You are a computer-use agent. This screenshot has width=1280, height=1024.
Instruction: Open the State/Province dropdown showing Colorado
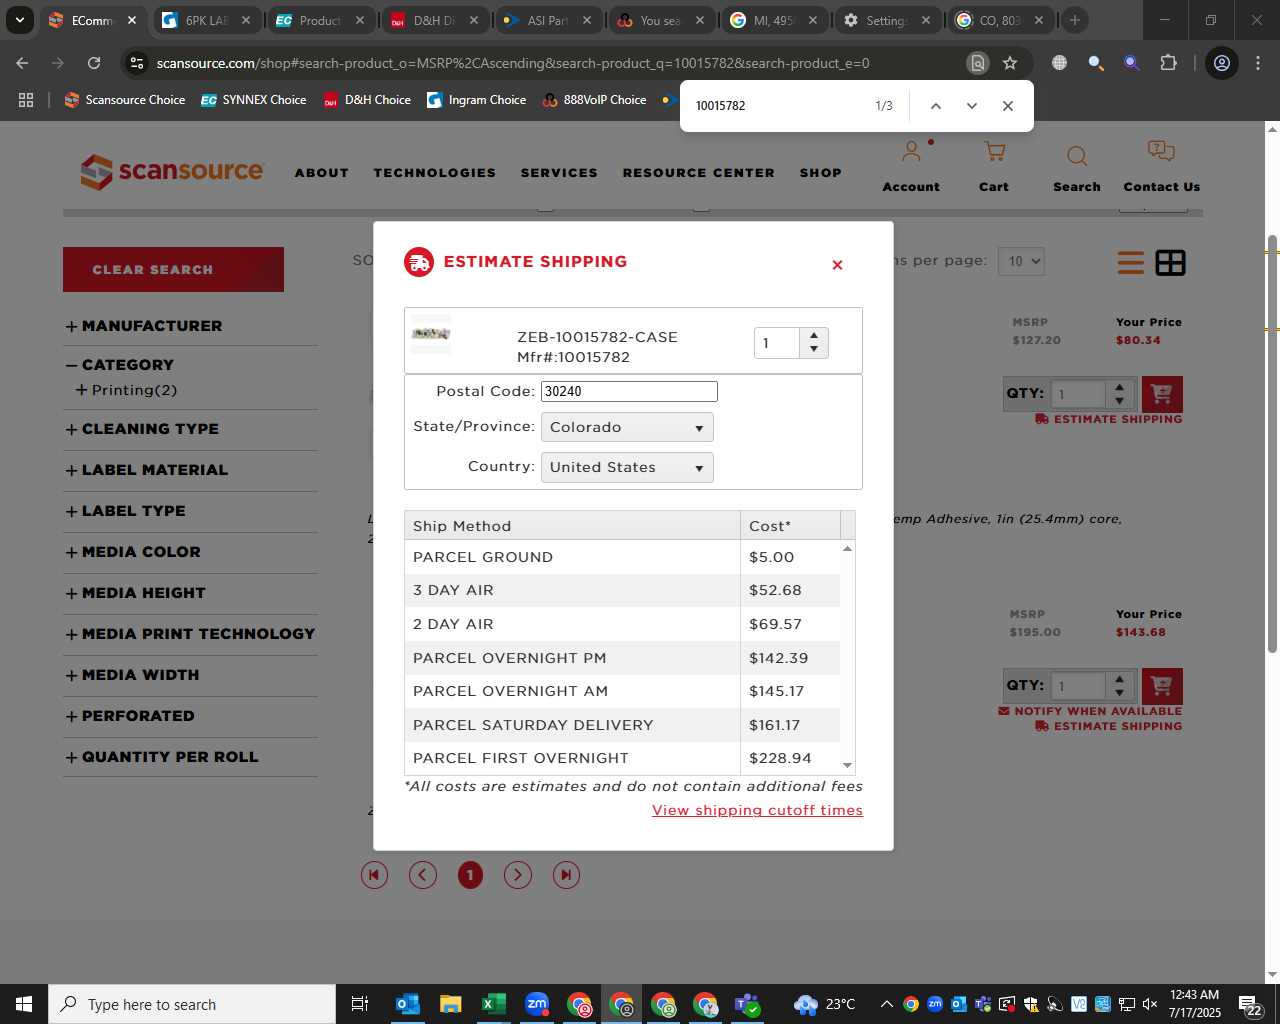pyautogui.click(x=627, y=427)
